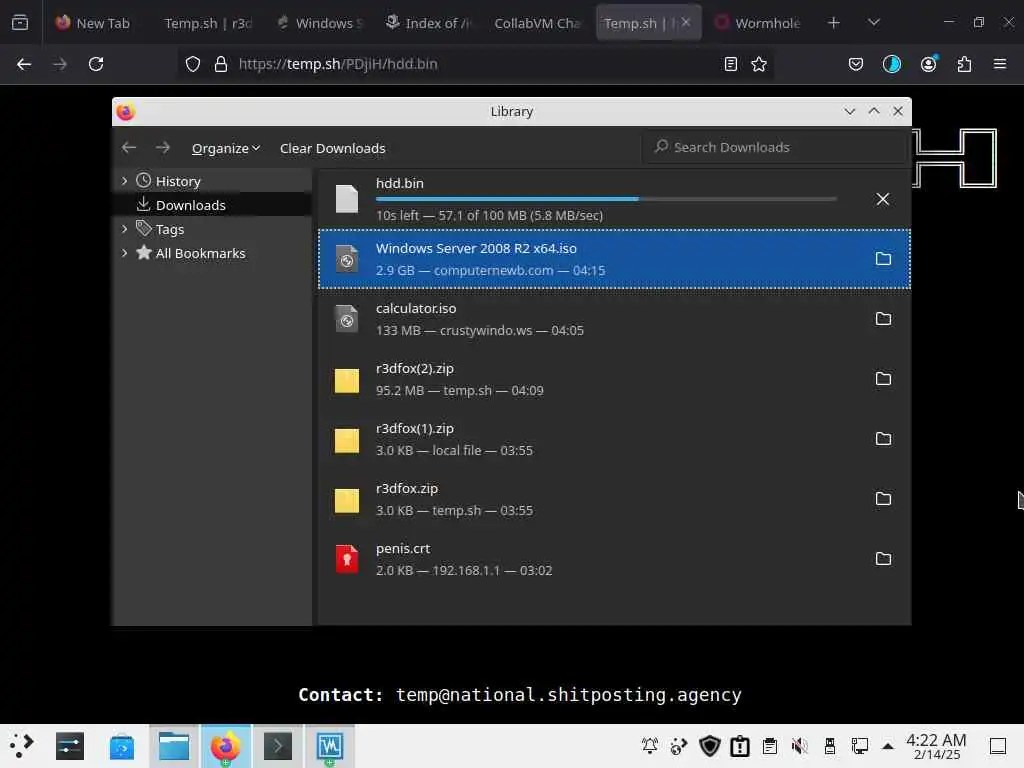The height and width of the screenshot is (768, 1024).
Task: Go forward in Library window
Action: click(x=163, y=148)
